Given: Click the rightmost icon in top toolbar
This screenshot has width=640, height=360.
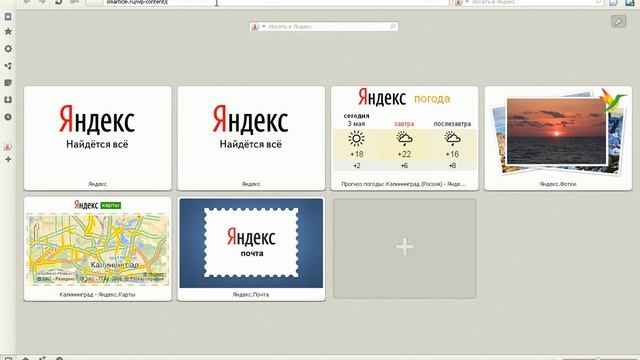Looking at the screenshot, I should click(630, 2).
